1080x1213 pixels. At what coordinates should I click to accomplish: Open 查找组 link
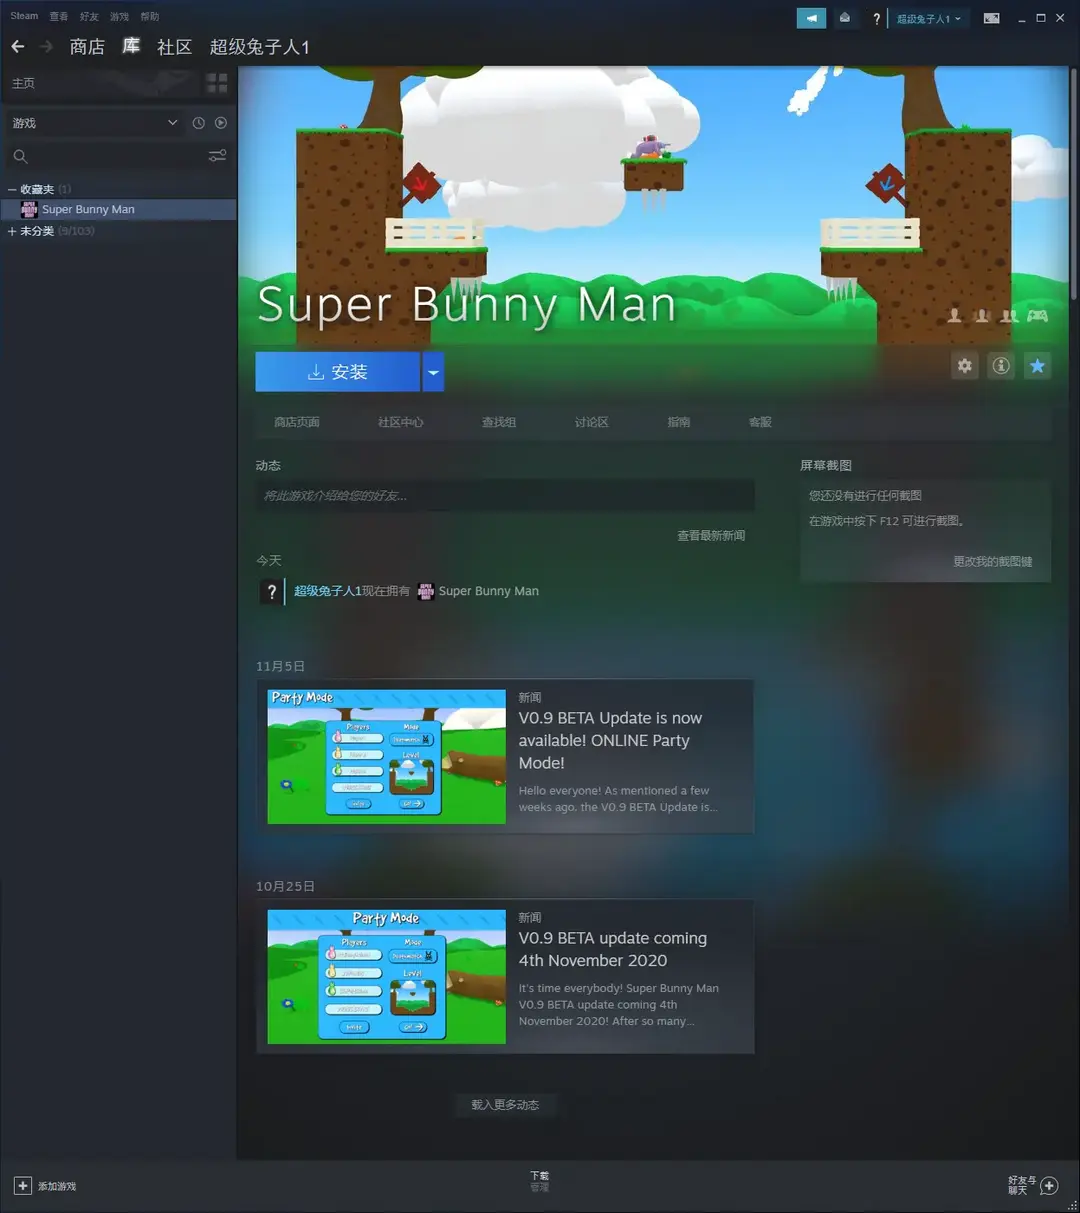click(499, 422)
